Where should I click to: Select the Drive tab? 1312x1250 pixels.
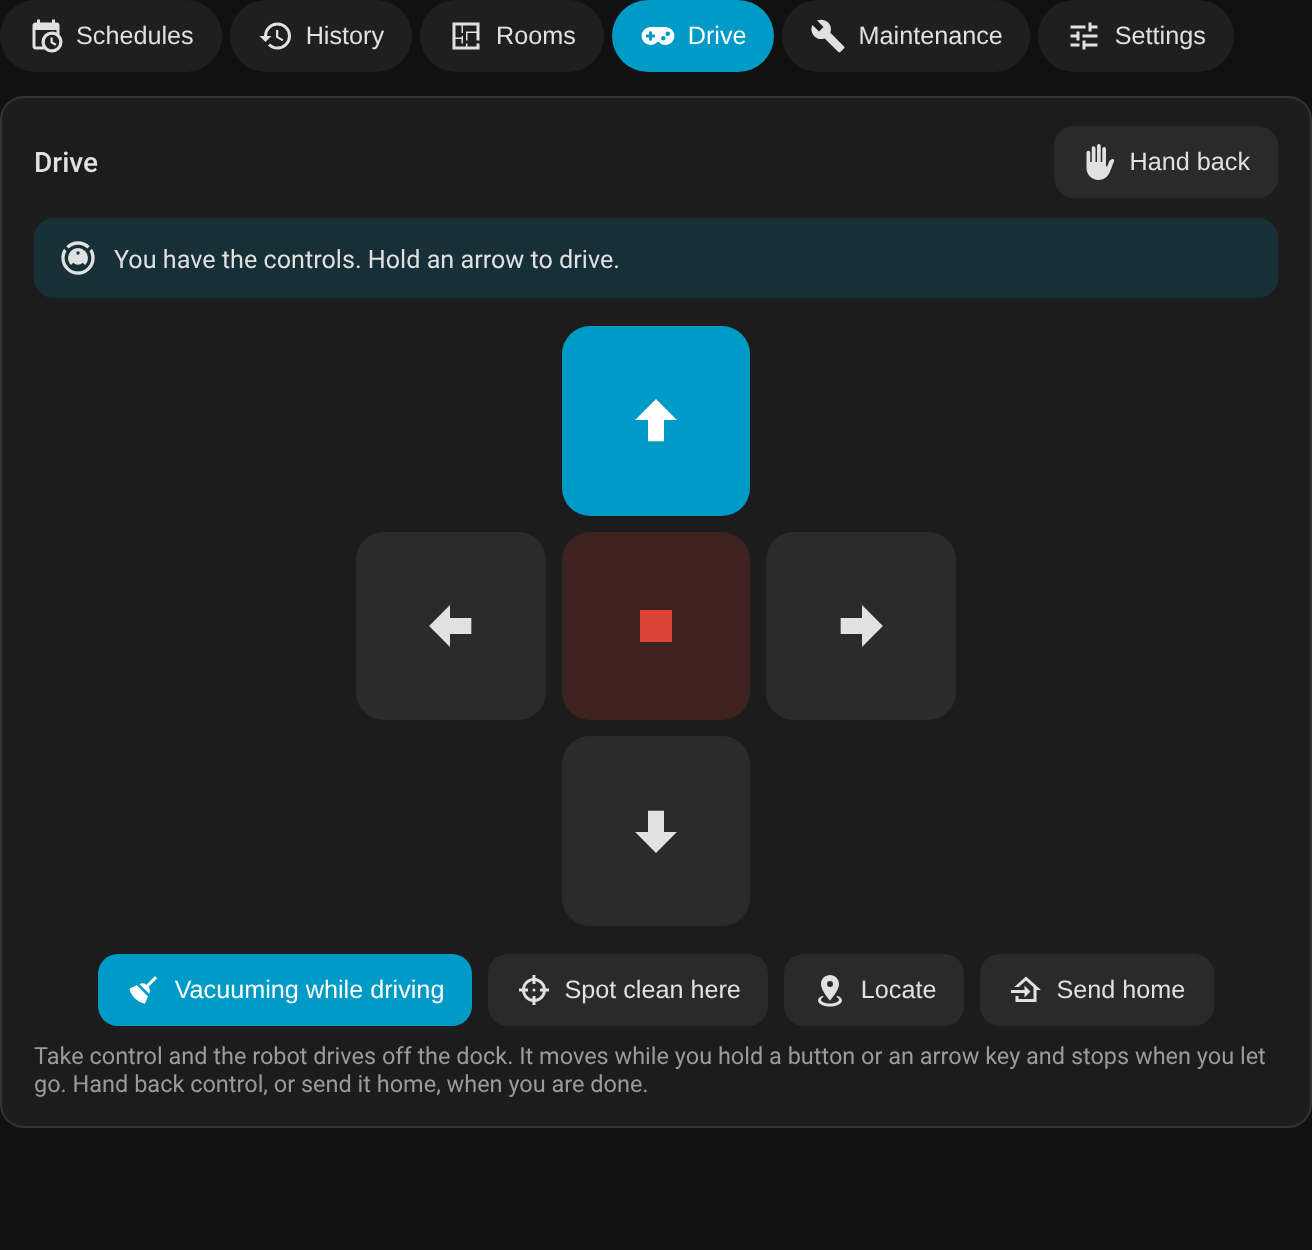tap(693, 36)
